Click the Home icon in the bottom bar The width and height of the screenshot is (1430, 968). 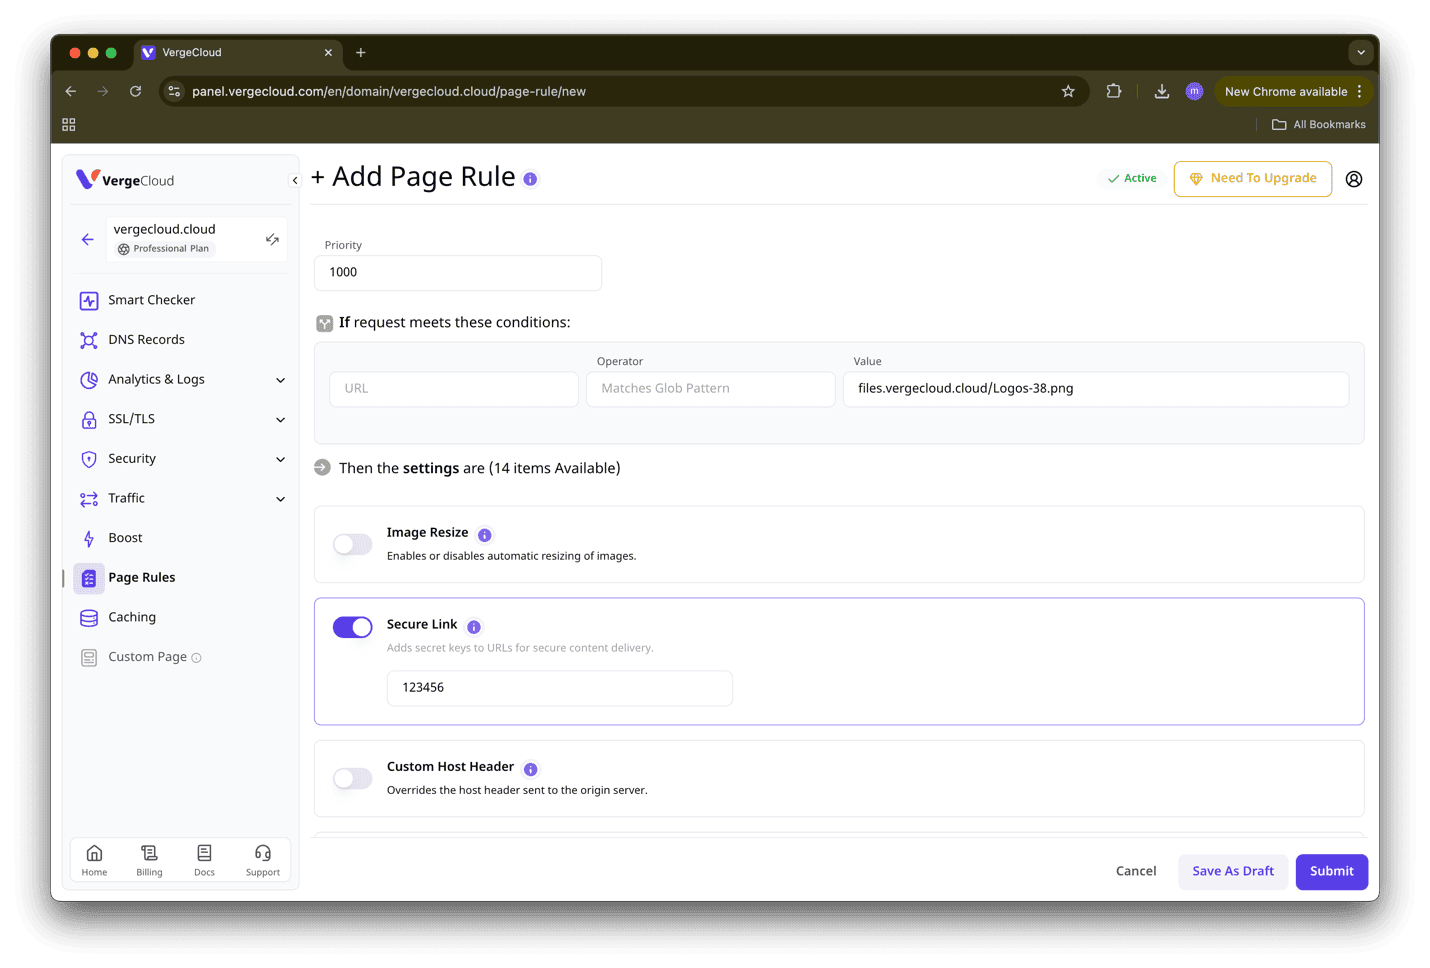(94, 859)
